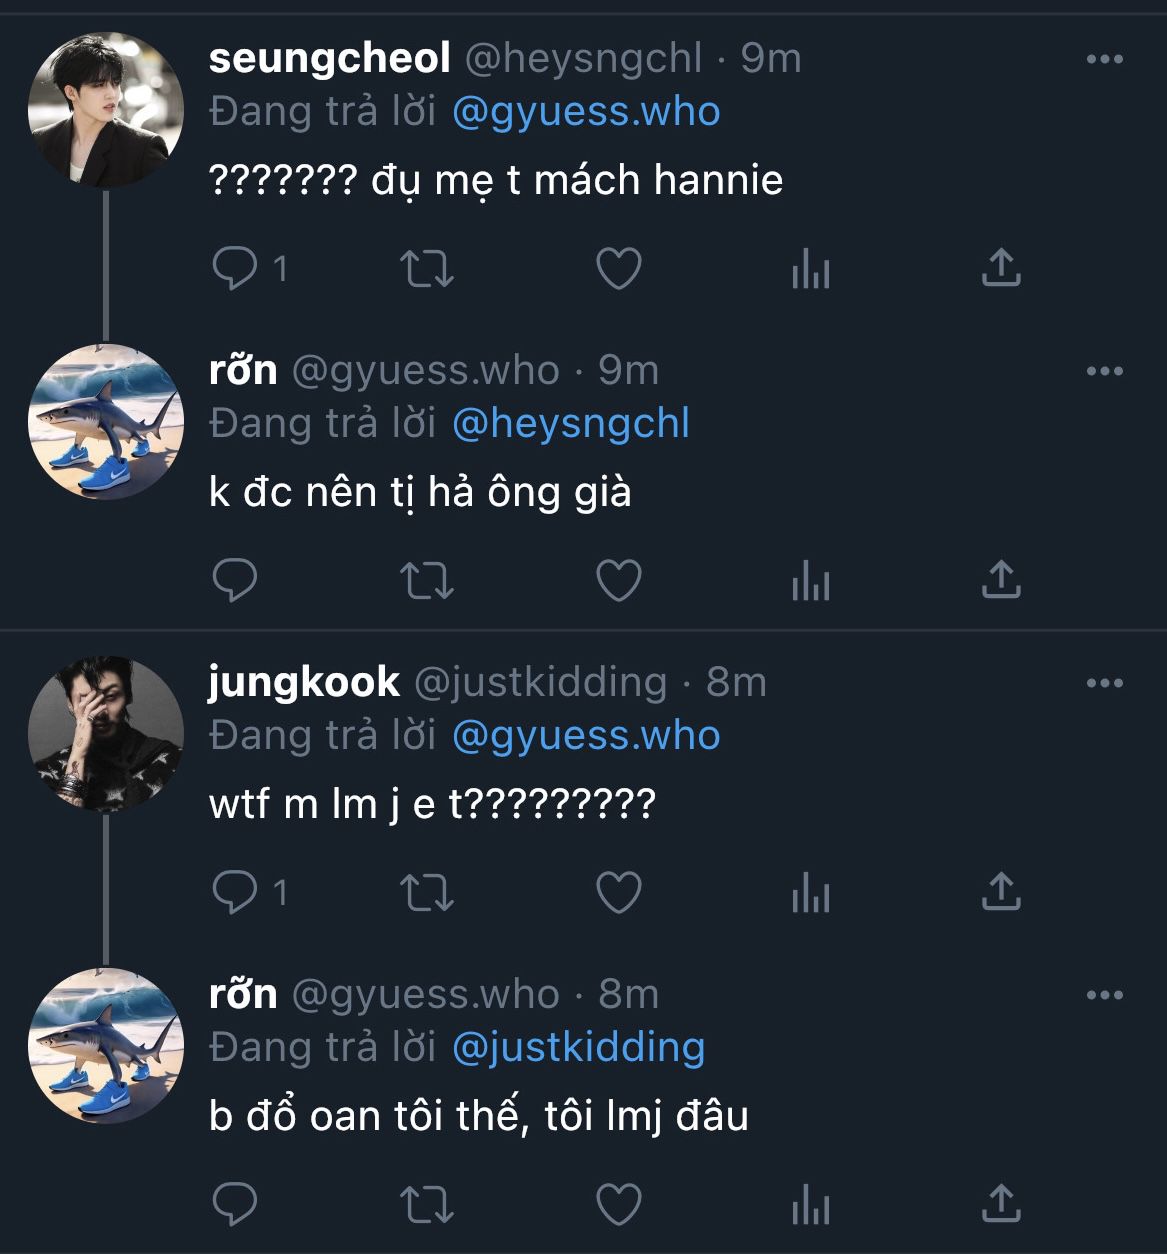
Task: Open more options on the last rỡn reply
Action: coord(1104,996)
